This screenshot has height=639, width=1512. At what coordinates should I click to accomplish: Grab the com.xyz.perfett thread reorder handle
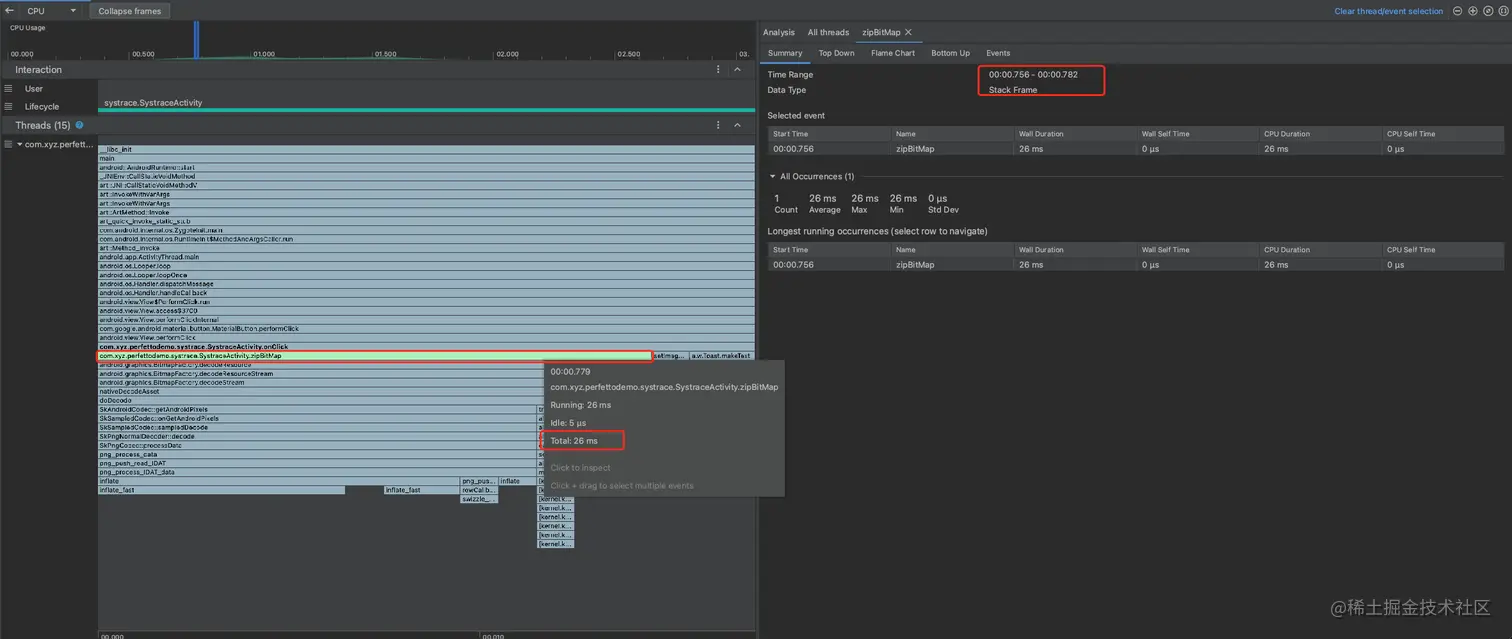point(8,144)
